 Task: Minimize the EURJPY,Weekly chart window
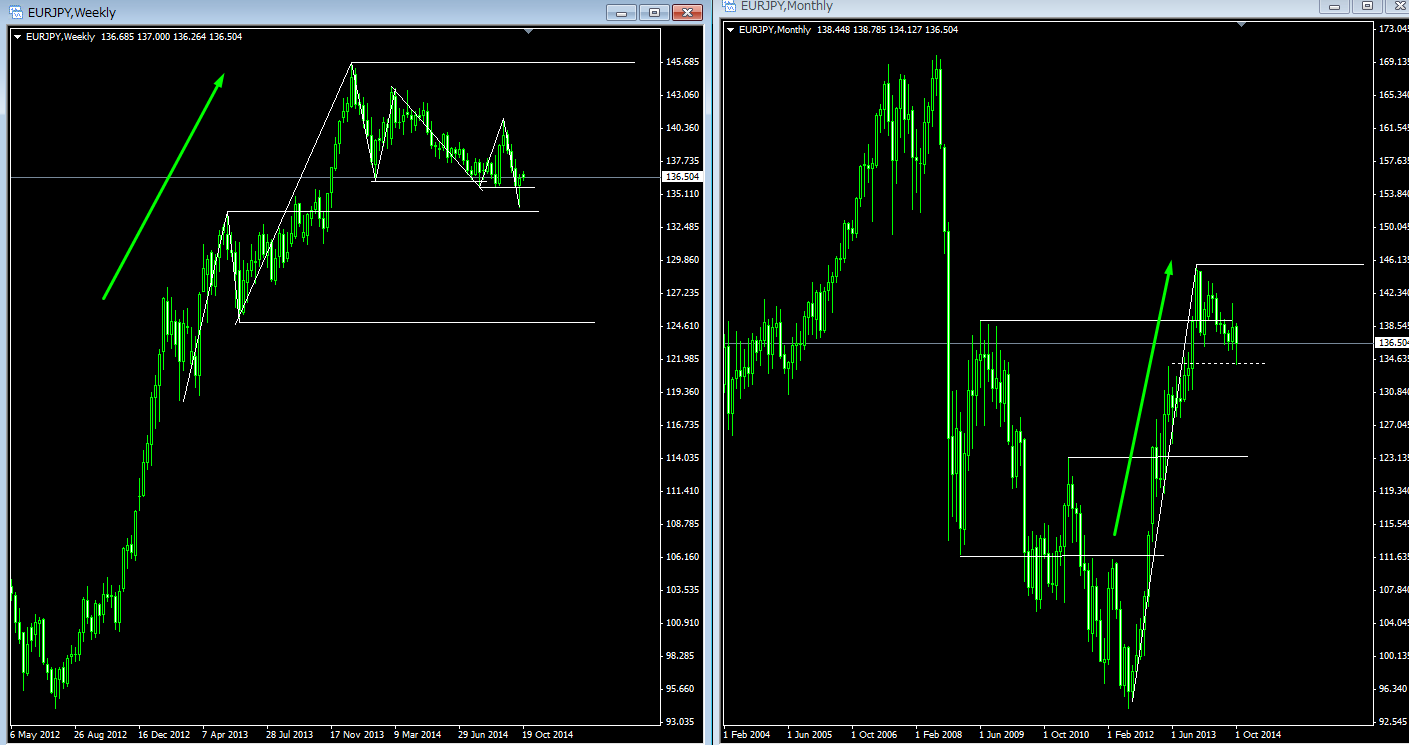pyautogui.click(x=622, y=12)
